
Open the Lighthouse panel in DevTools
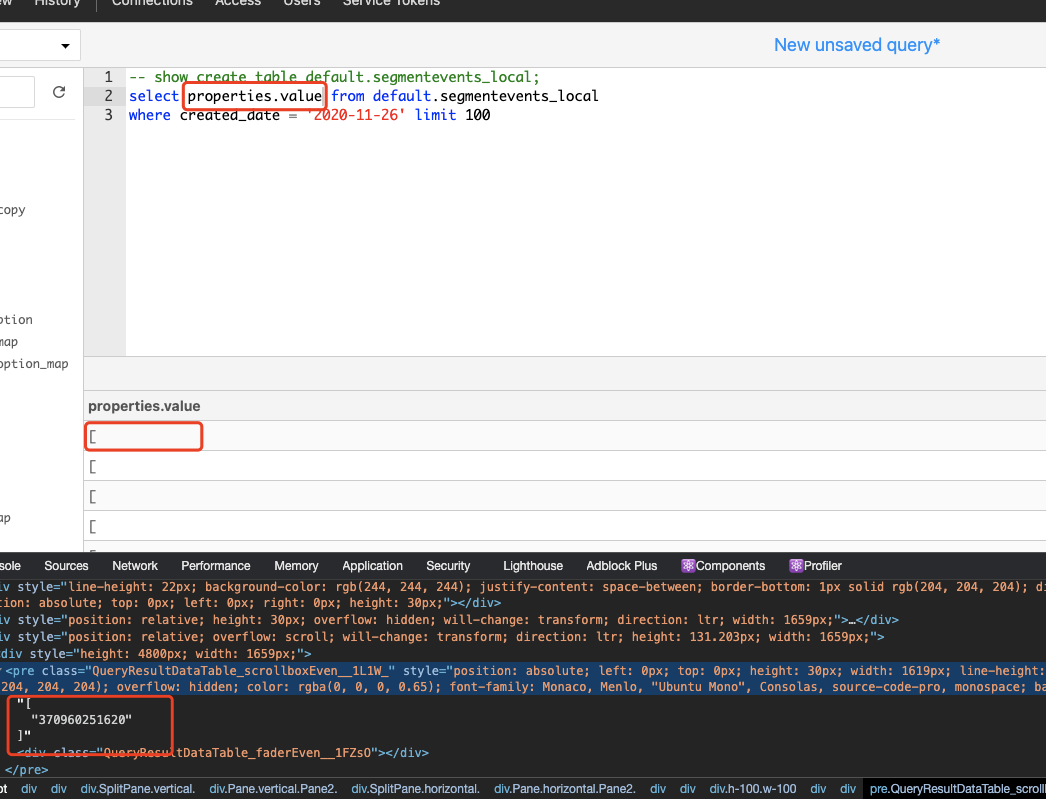tap(532, 565)
